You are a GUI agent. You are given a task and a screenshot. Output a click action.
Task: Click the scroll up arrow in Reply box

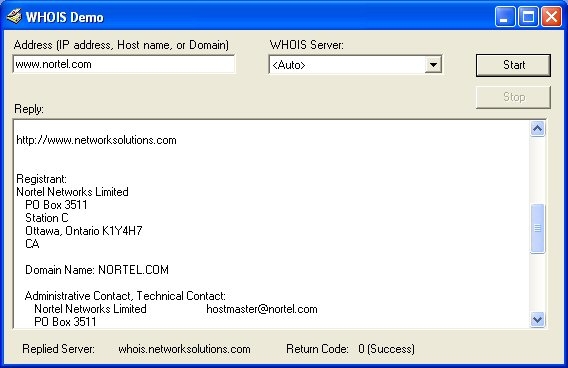[x=538, y=129]
